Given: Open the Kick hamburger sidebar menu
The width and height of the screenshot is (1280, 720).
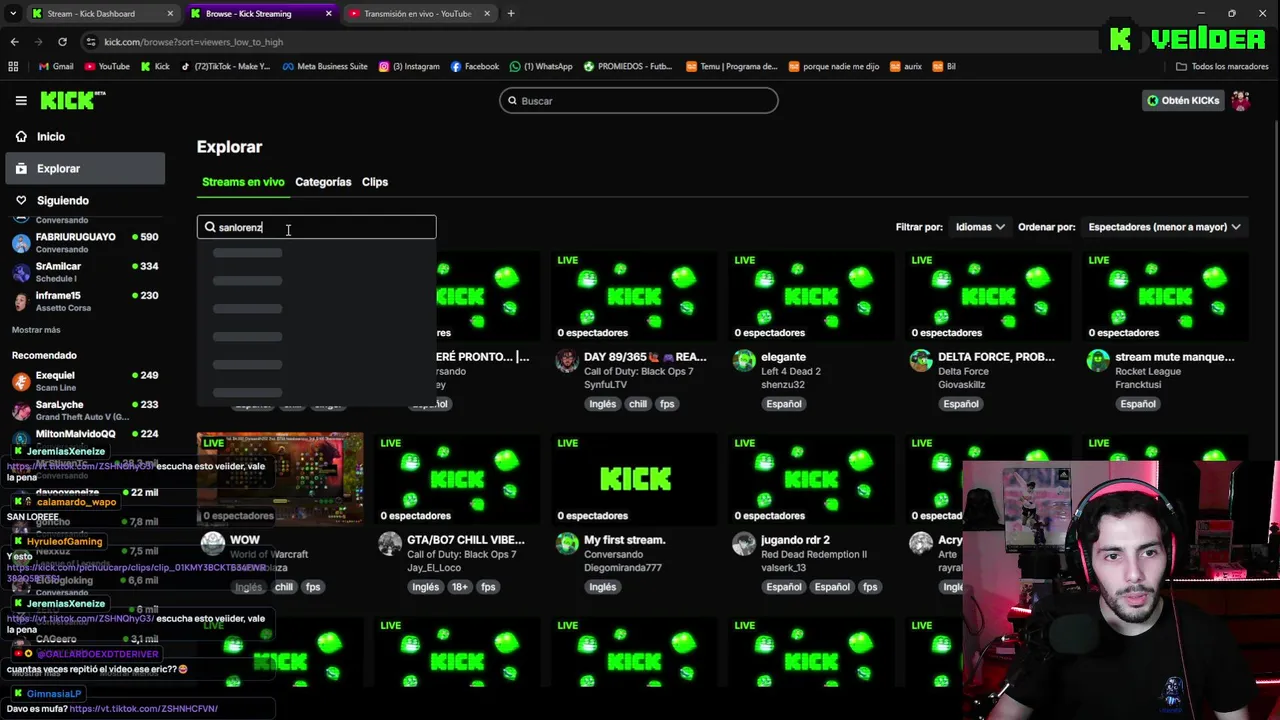Looking at the screenshot, I should point(21,100).
